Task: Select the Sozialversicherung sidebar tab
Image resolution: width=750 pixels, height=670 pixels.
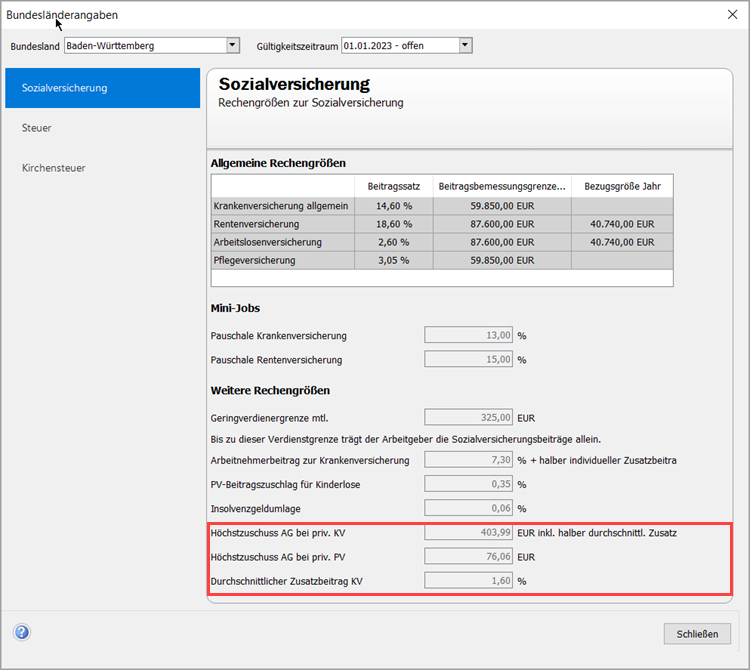Action: click(x=102, y=88)
